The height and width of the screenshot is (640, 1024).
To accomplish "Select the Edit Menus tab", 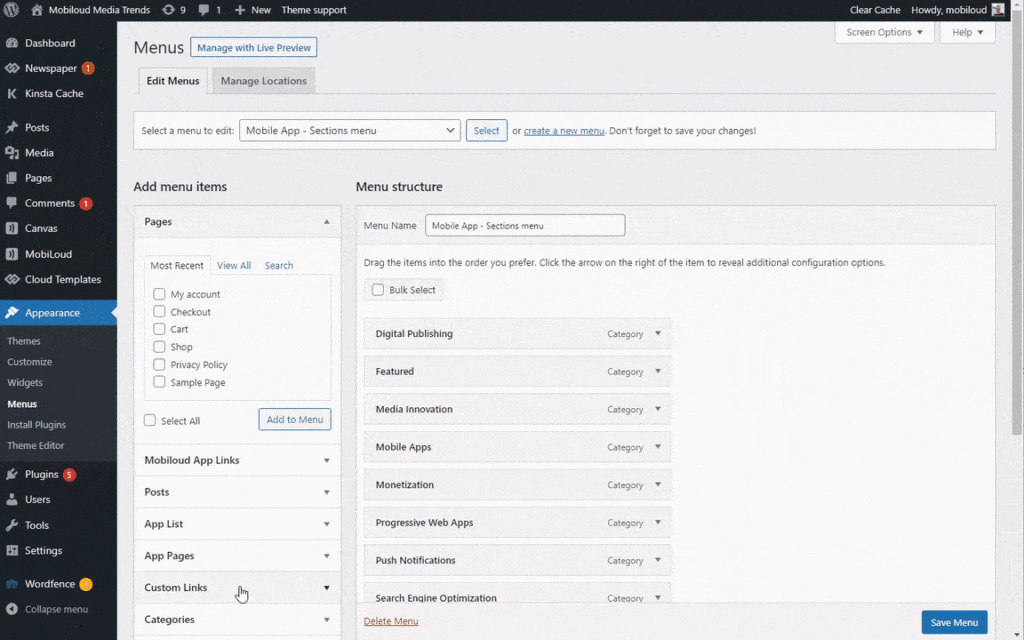I will (172, 81).
